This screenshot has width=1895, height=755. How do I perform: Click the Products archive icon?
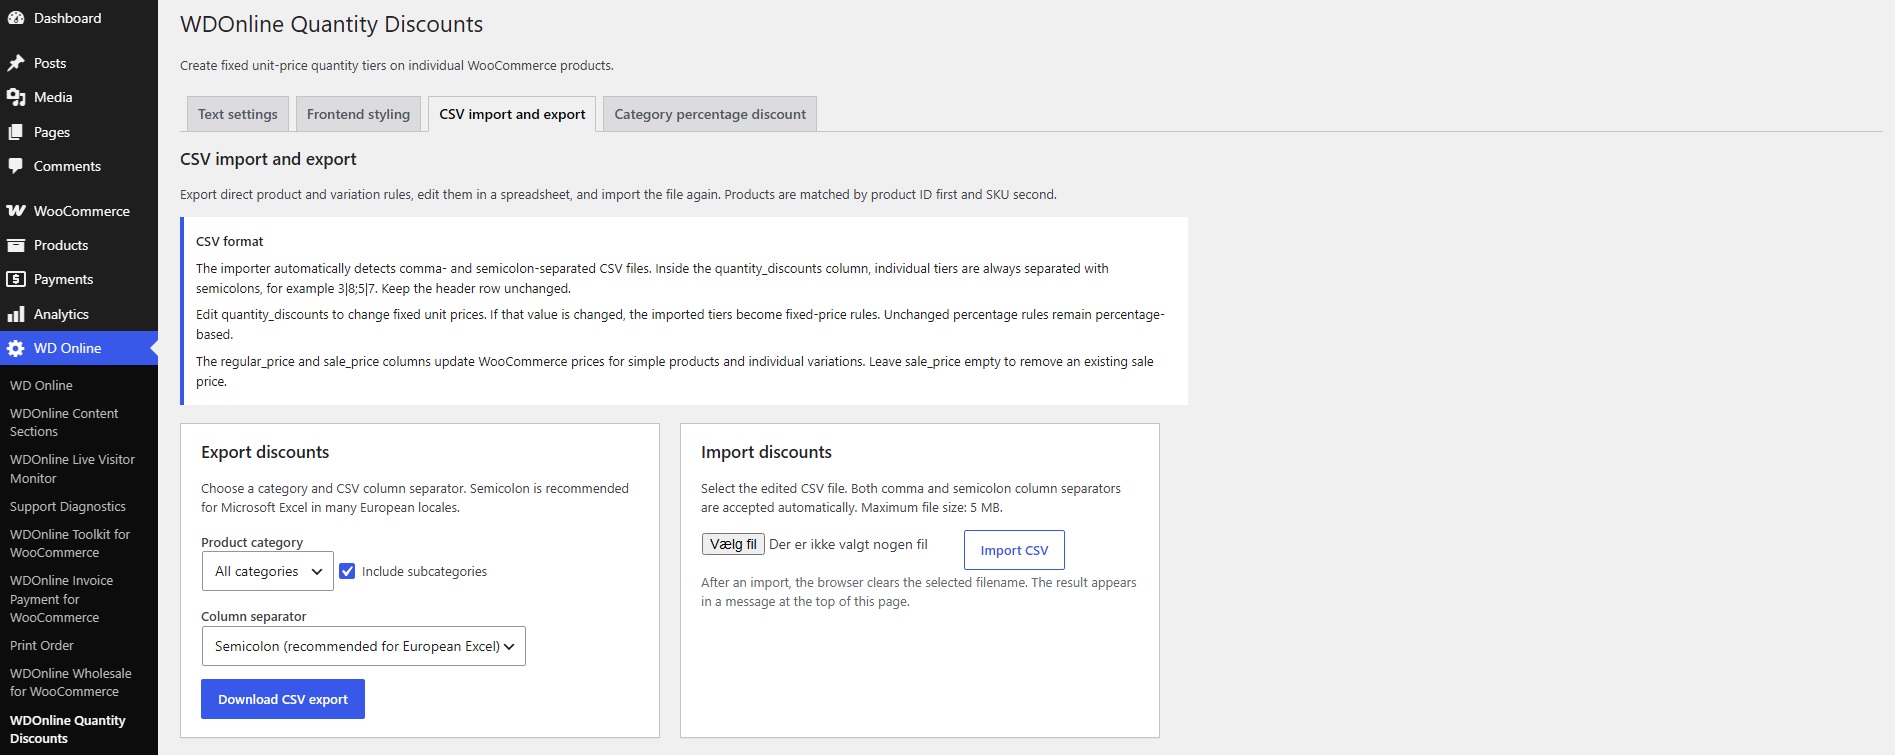click(16, 245)
